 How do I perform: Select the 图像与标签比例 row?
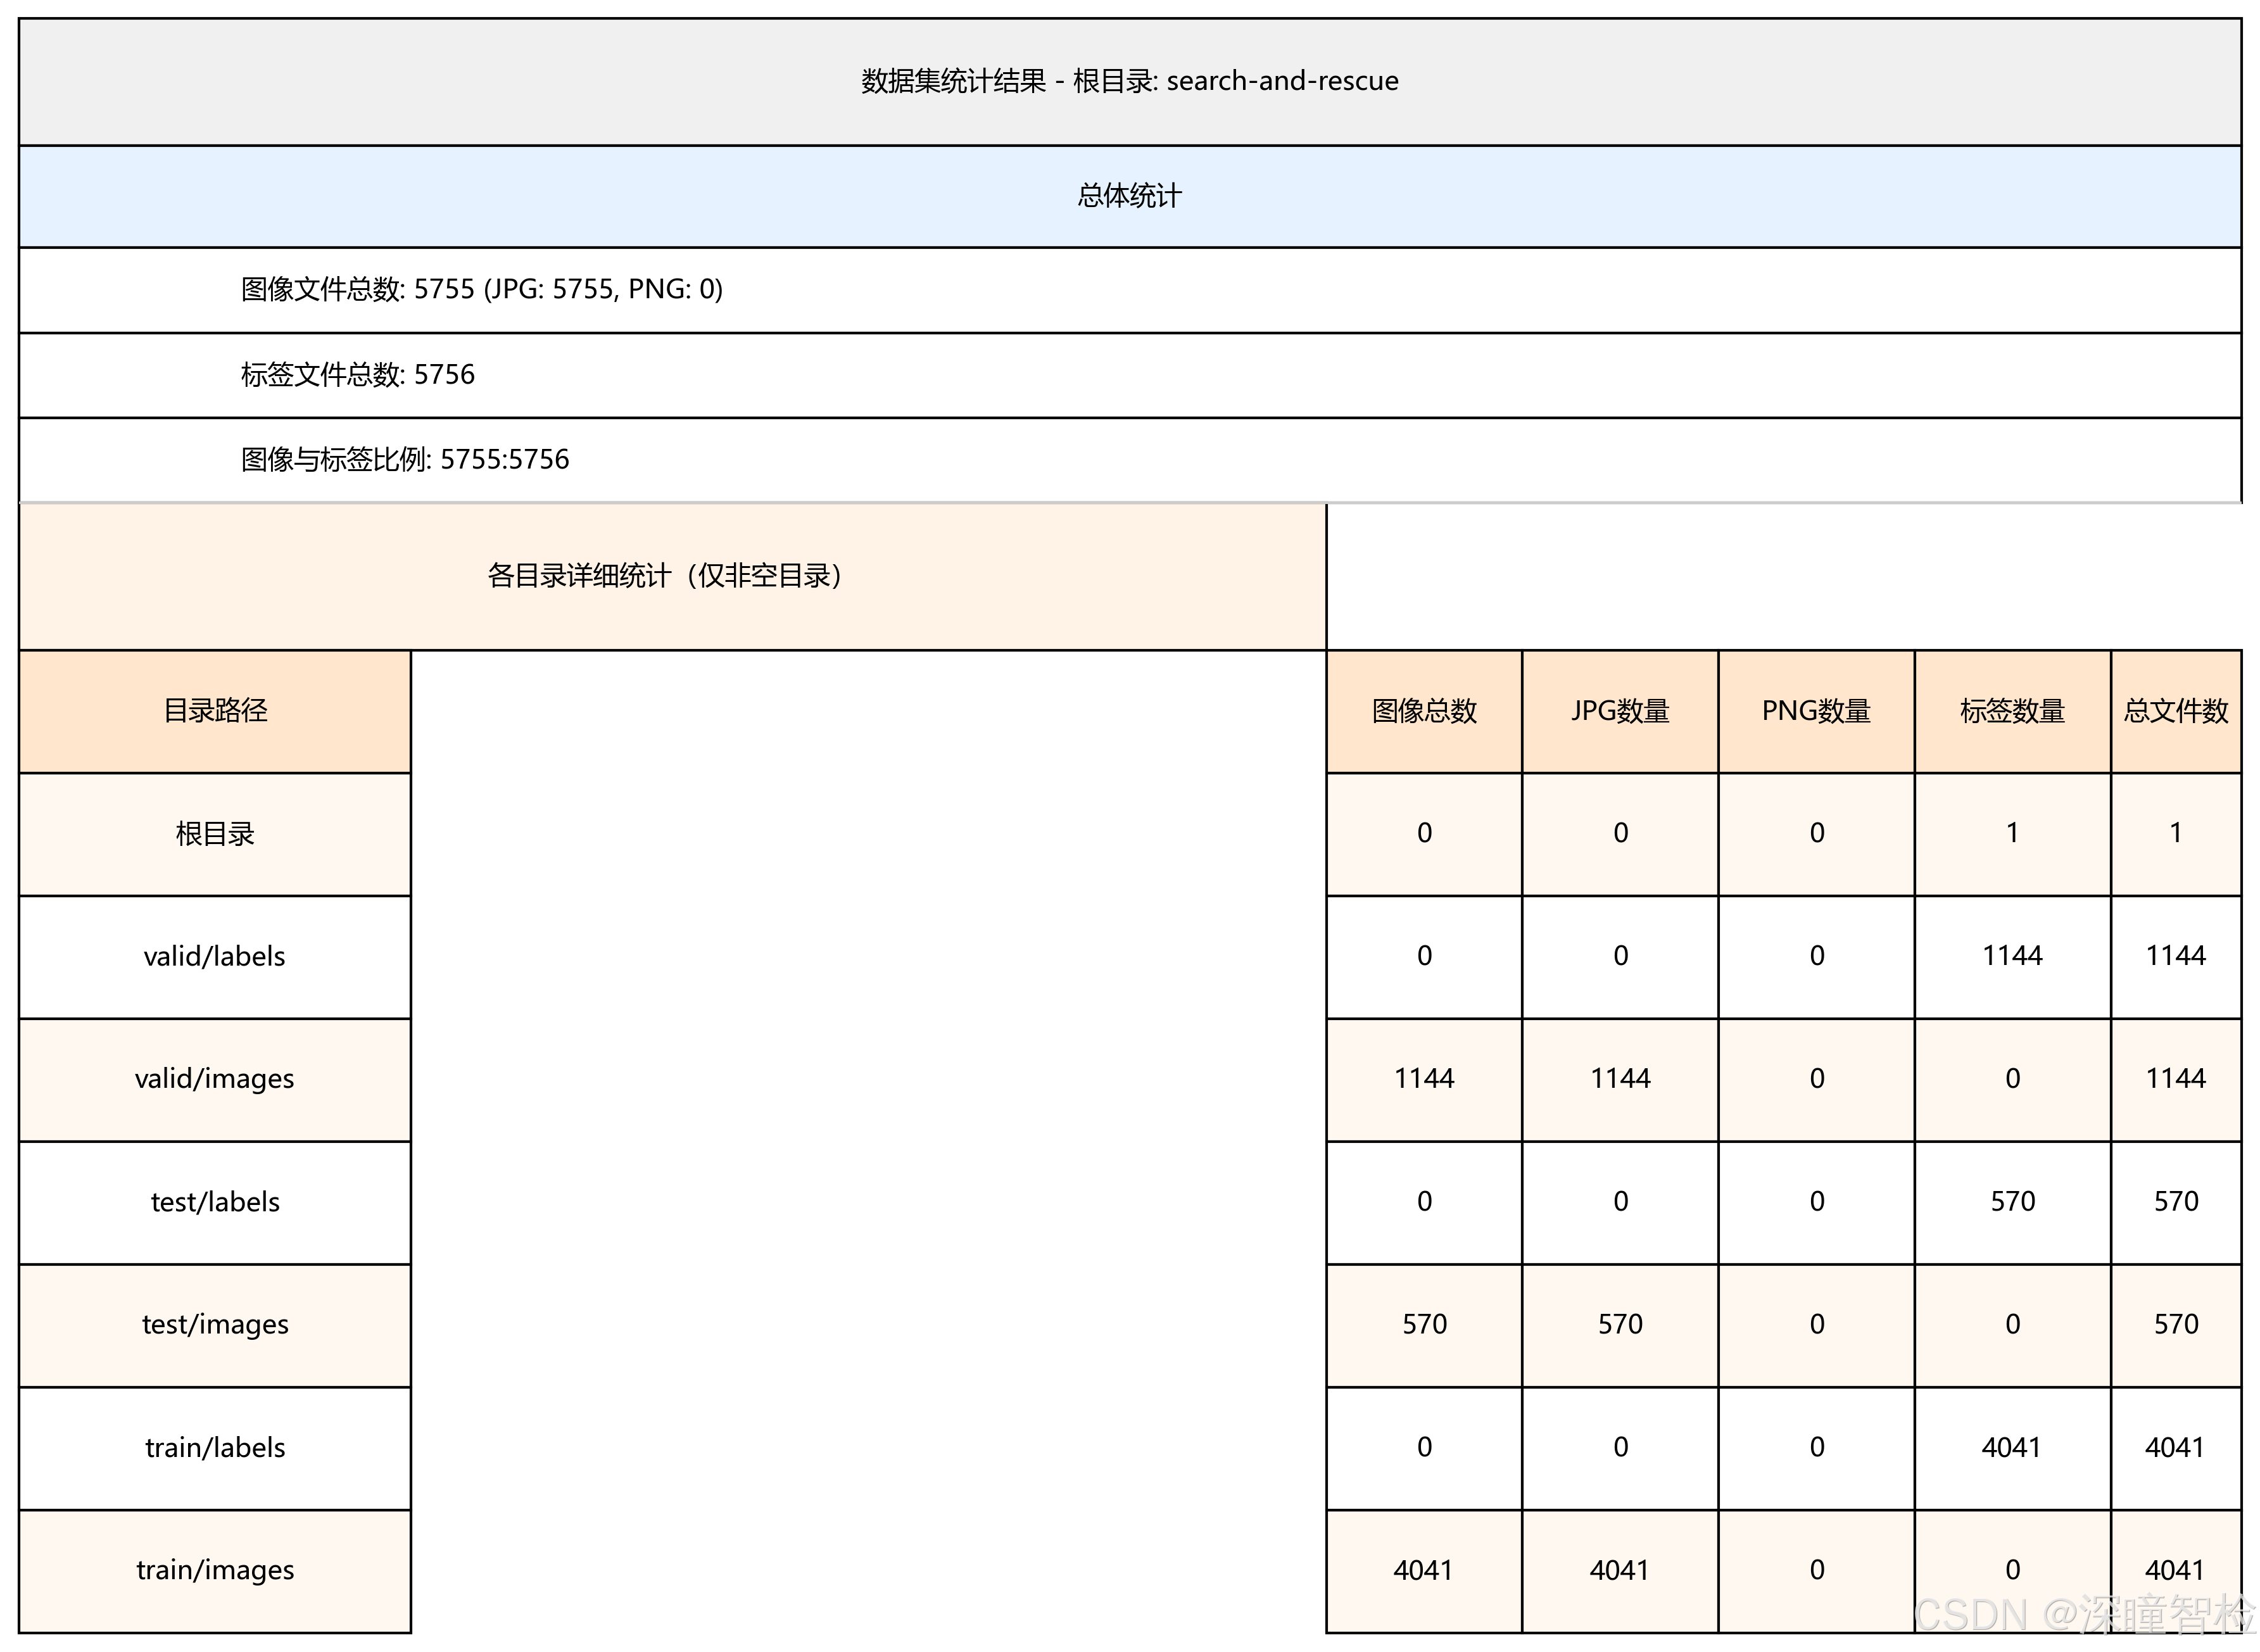pos(404,460)
